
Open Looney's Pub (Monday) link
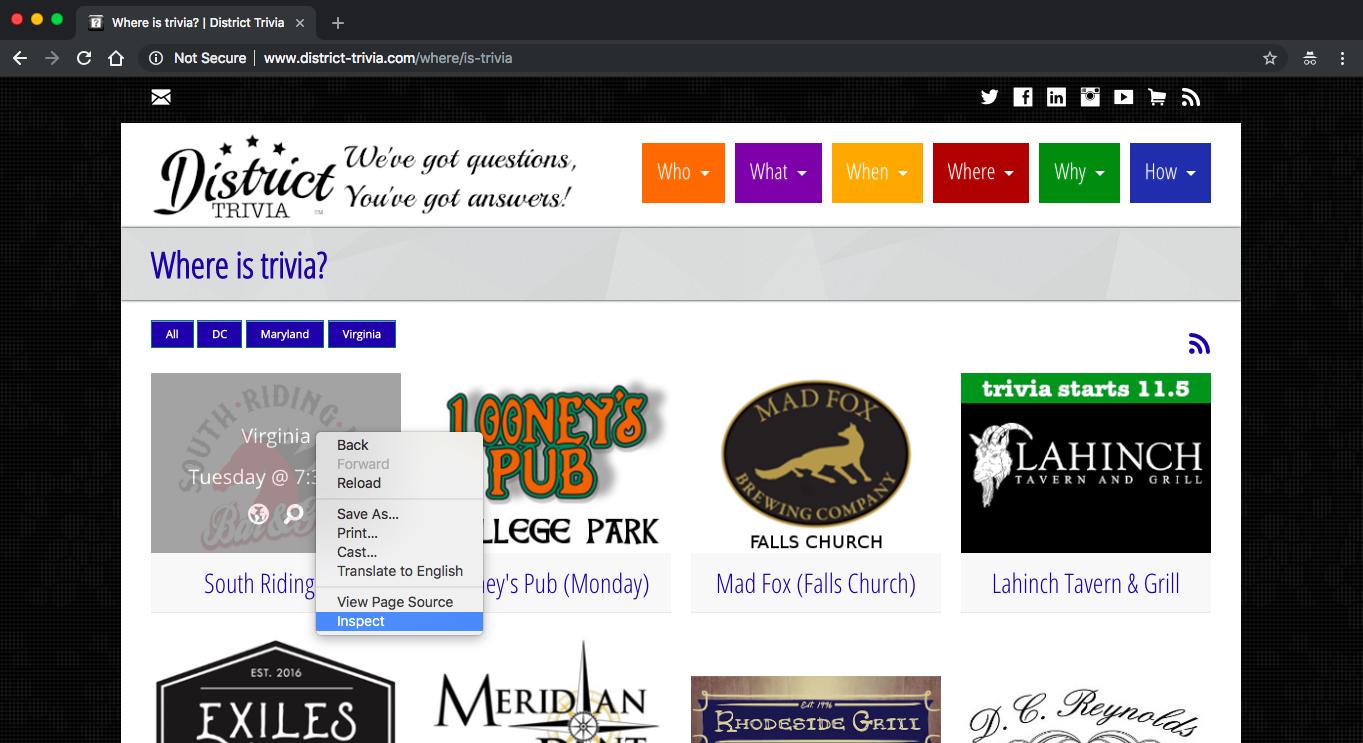pyautogui.click(x=567, y=584)
